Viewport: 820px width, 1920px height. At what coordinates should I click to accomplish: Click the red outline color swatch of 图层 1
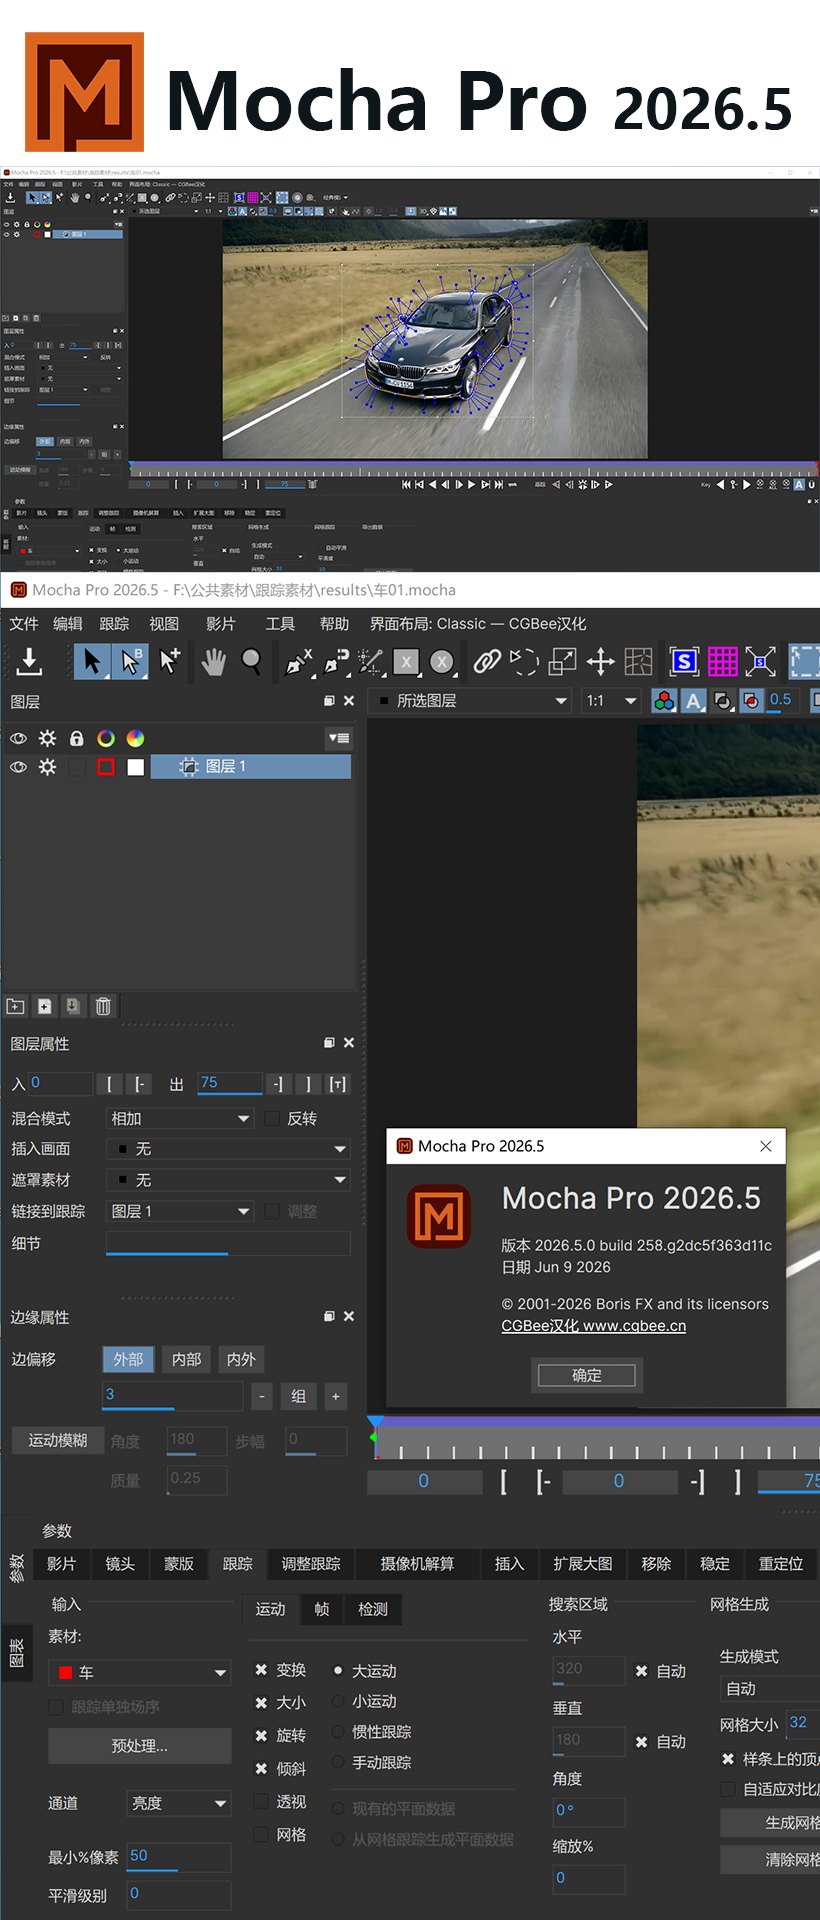(x=106, y=767)
